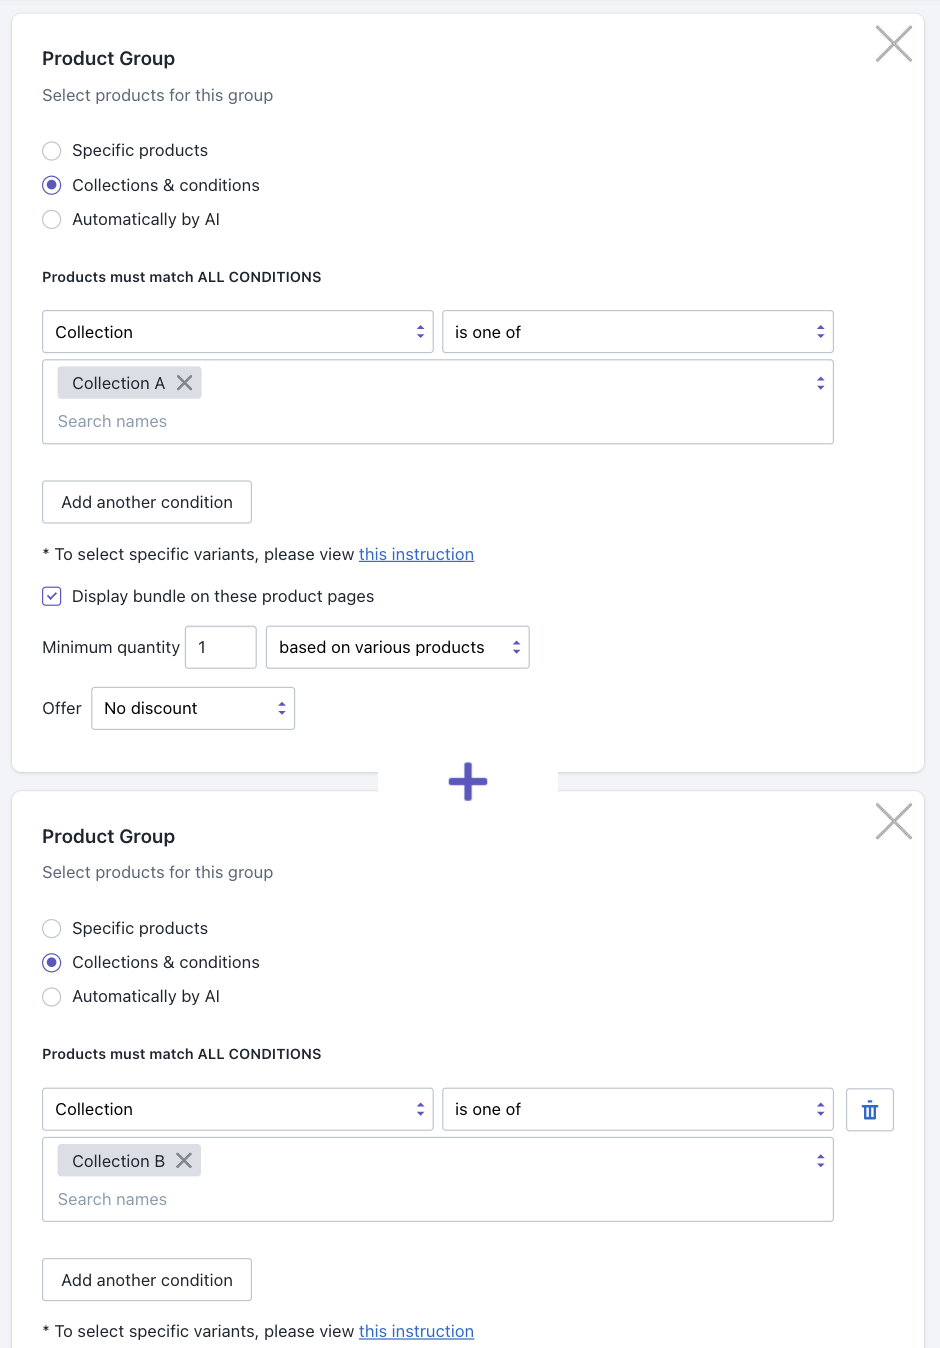Open the No discount offer dropdown
This screenshot has height=1348, width=940.
[193, 708]
